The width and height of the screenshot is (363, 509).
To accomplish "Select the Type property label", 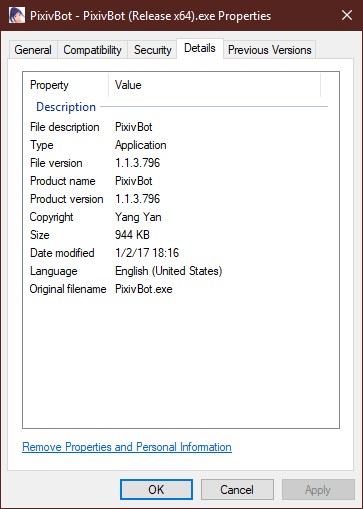I will [x=42, y=145].
